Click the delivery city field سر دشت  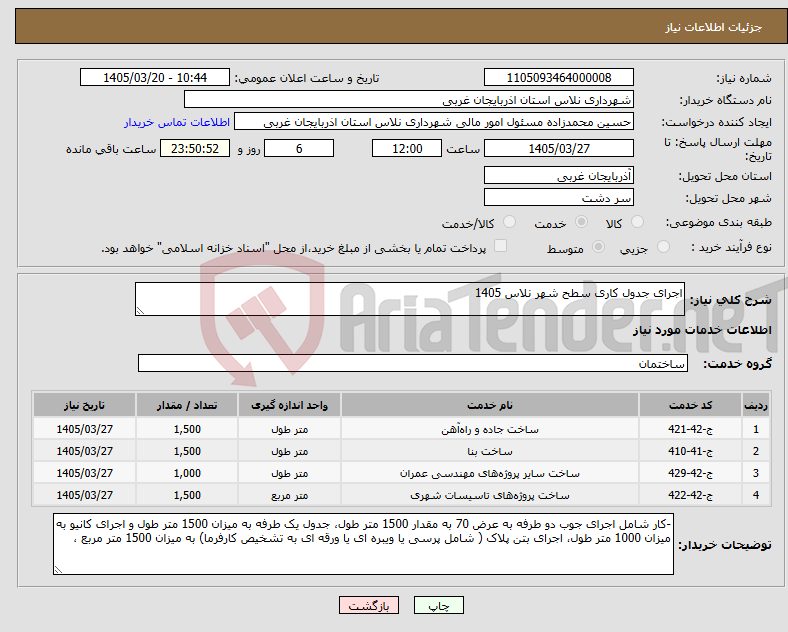click(x=558, y=197)
